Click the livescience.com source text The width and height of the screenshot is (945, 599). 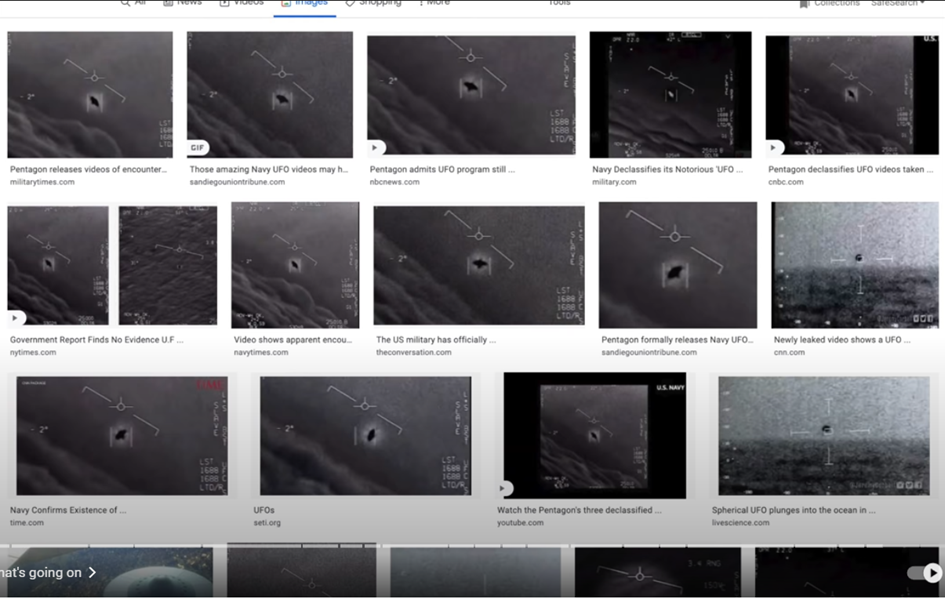pyautogui.click(x=740, y=523)
